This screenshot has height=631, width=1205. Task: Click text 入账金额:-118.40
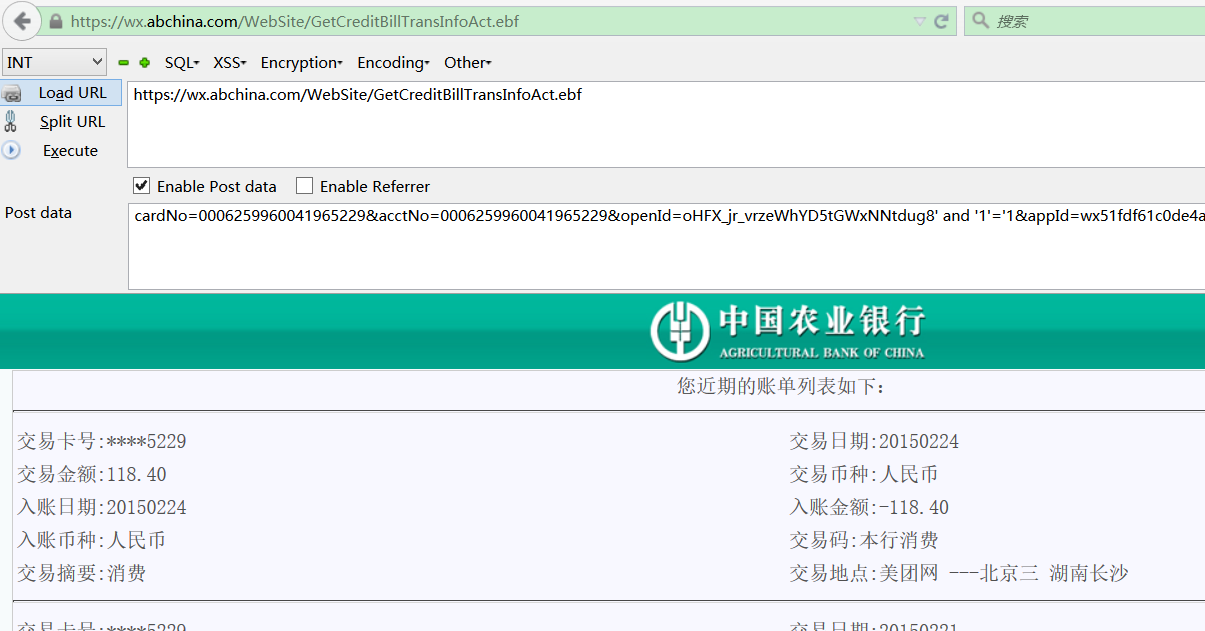click(869, 508)
